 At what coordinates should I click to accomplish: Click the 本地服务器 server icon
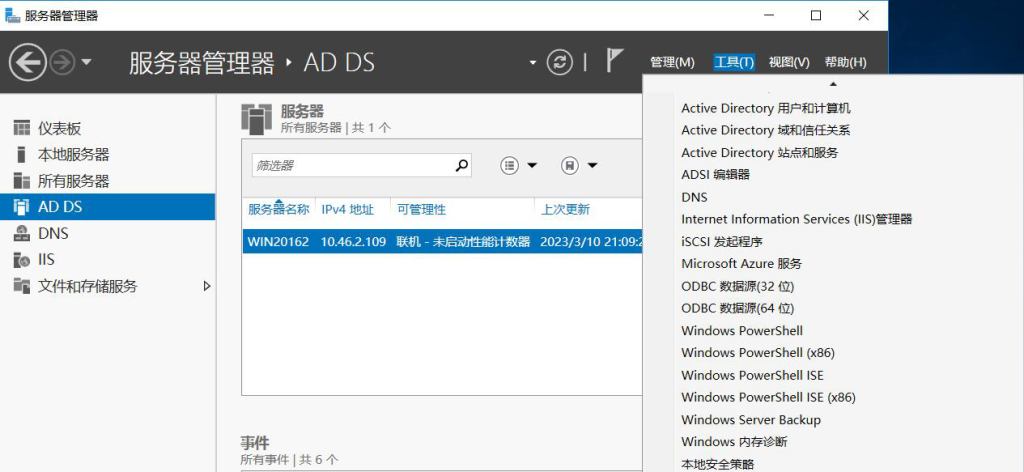[22, 154]
